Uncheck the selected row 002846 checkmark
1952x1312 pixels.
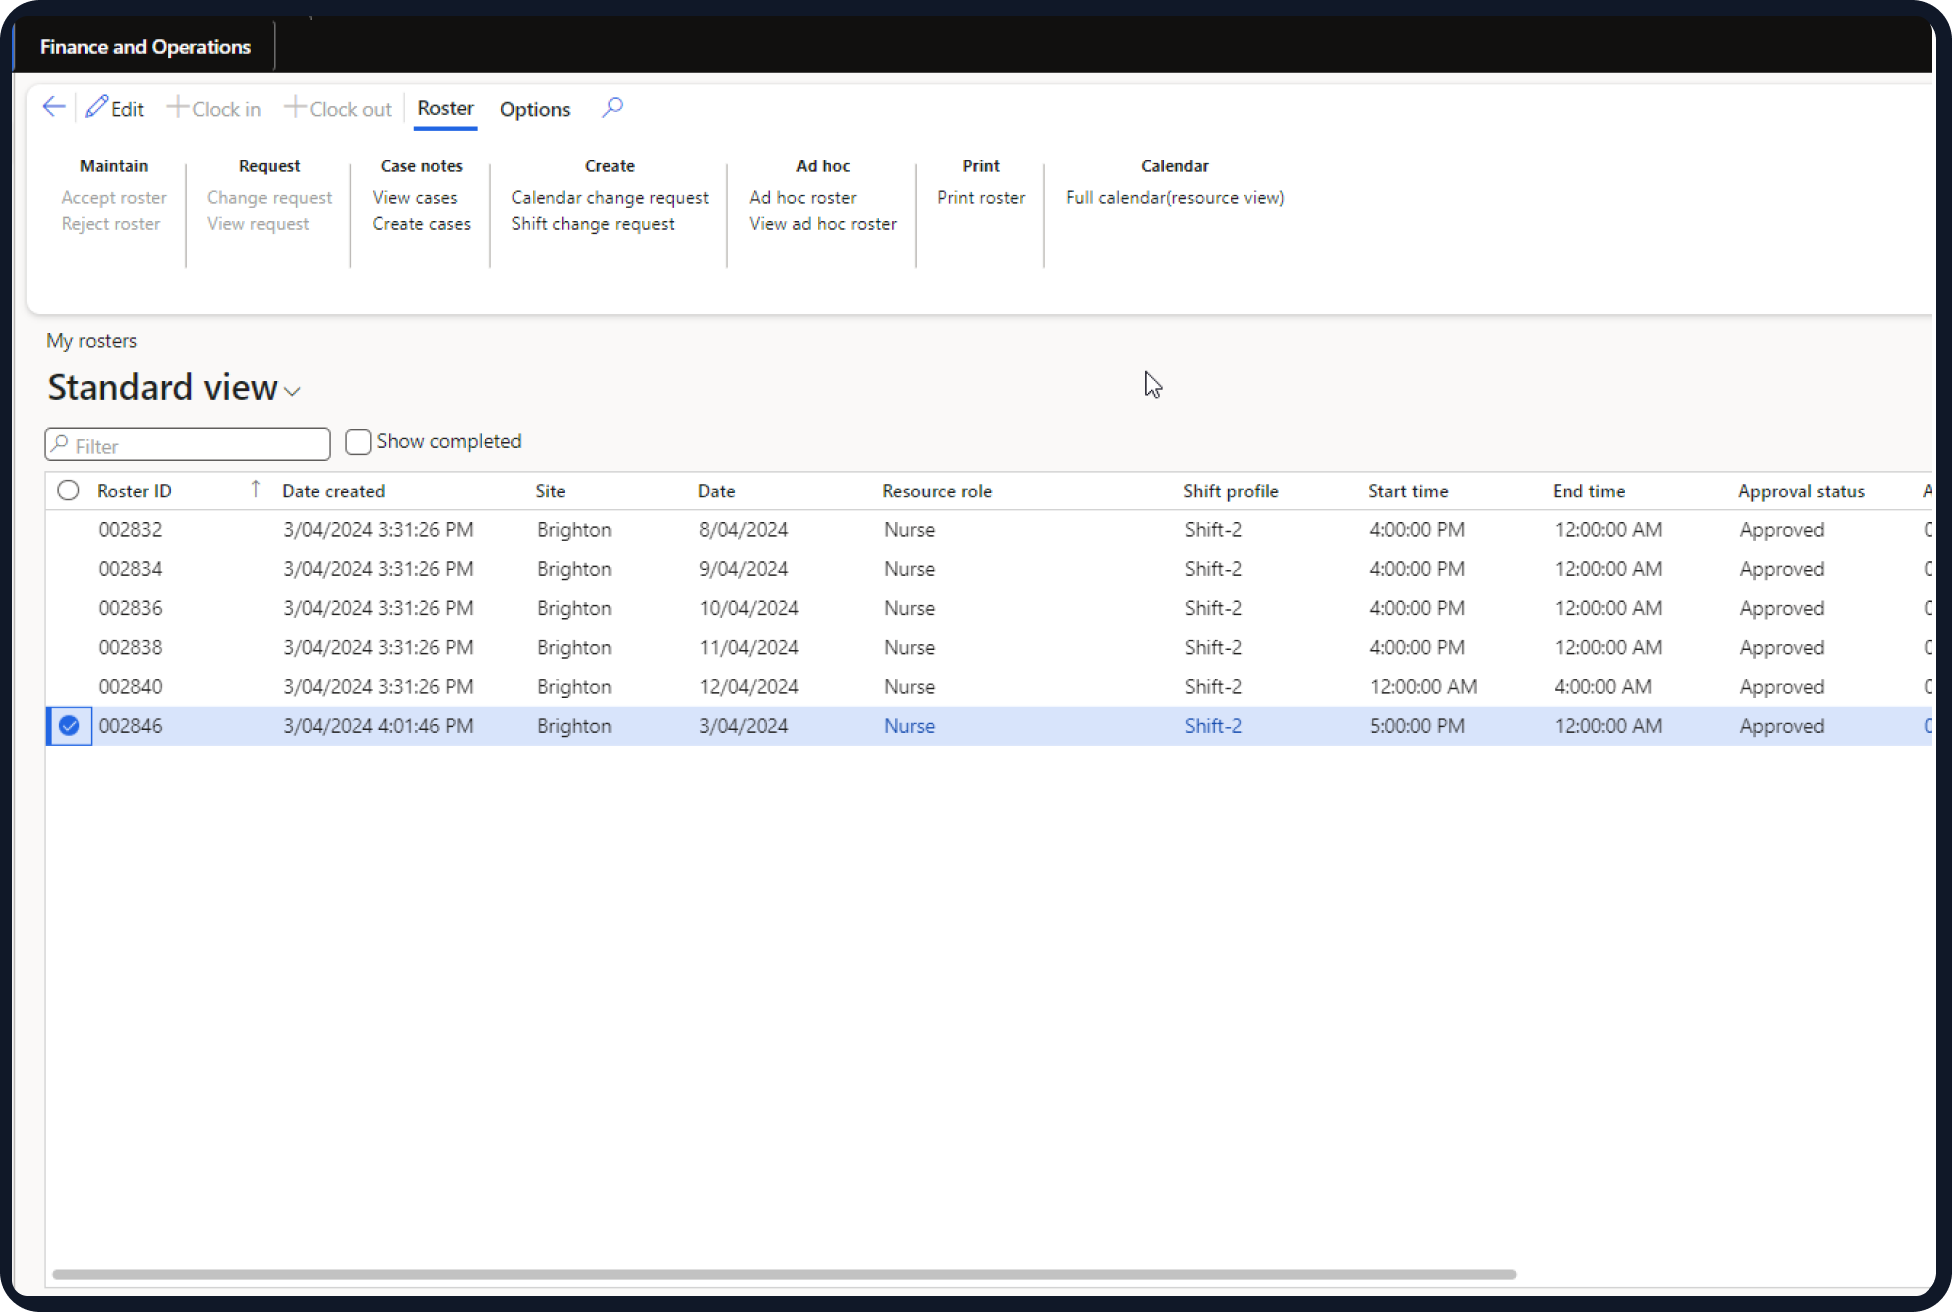click(69, 726)
